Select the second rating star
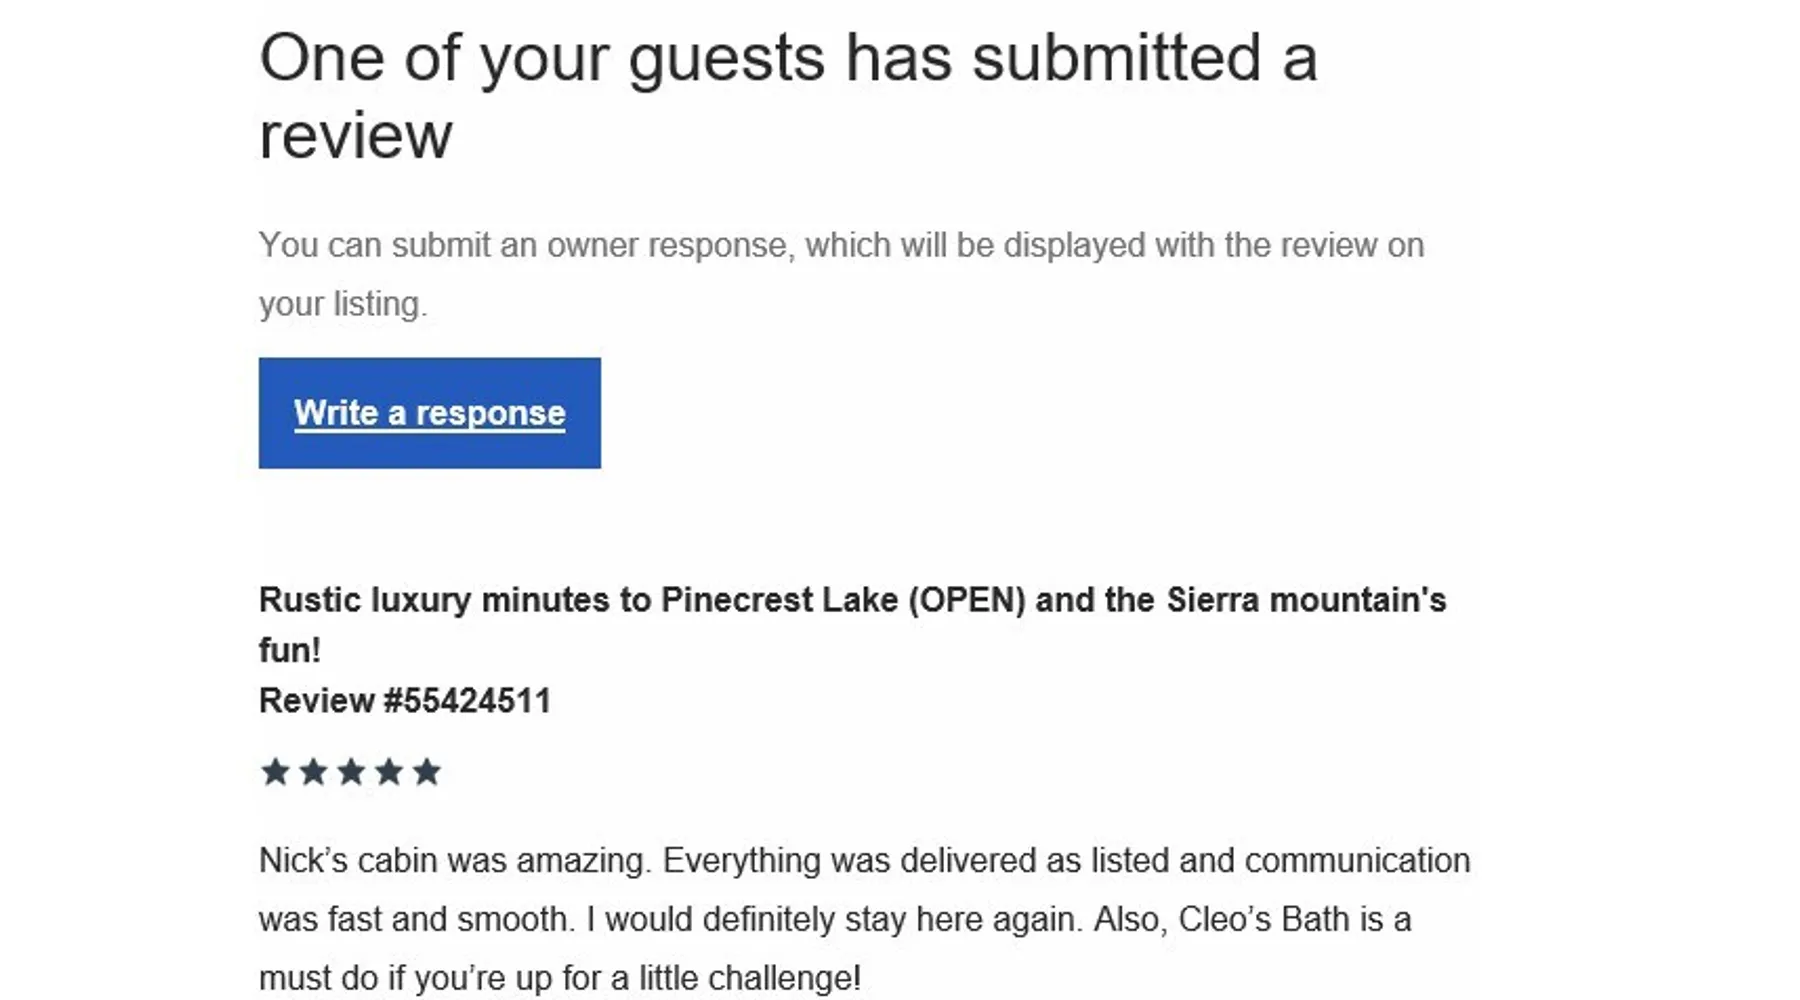 tap(313, 772)
